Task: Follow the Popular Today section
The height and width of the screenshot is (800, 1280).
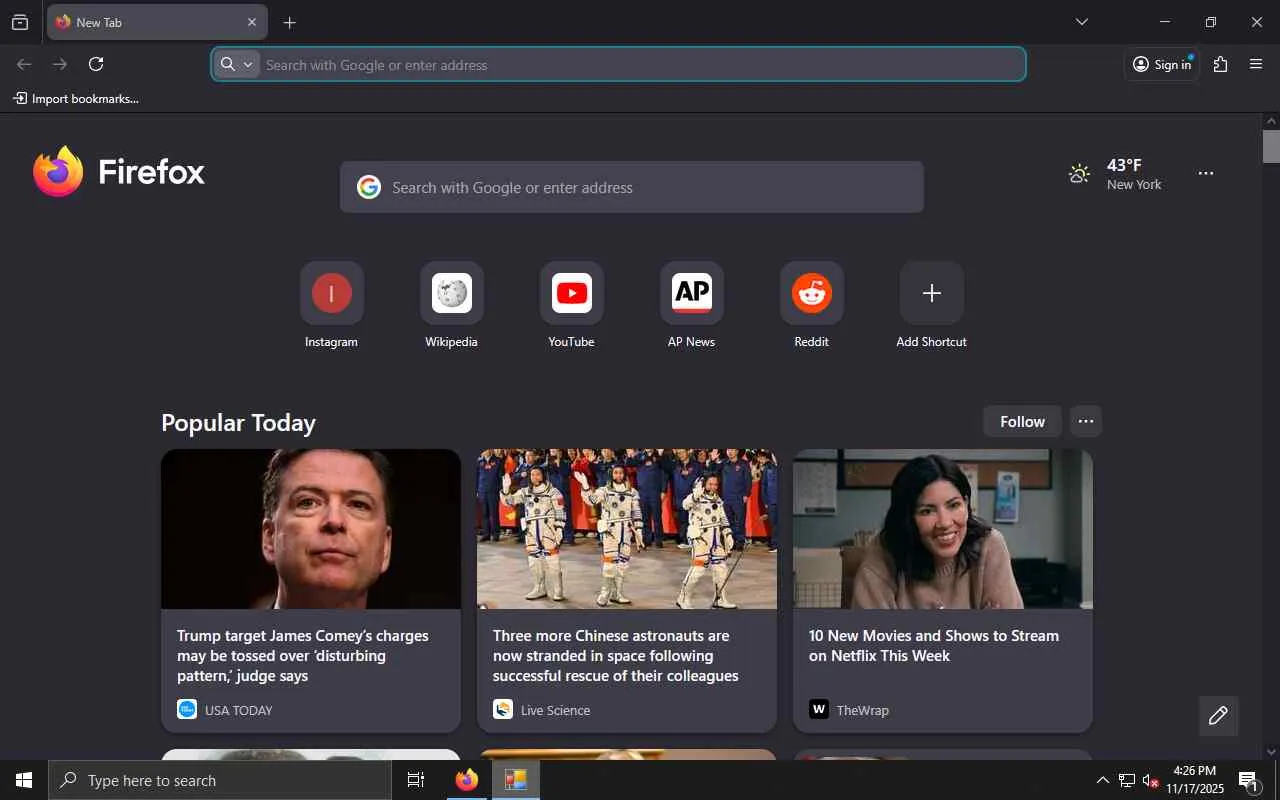Action: click(x=1022, y=422)
